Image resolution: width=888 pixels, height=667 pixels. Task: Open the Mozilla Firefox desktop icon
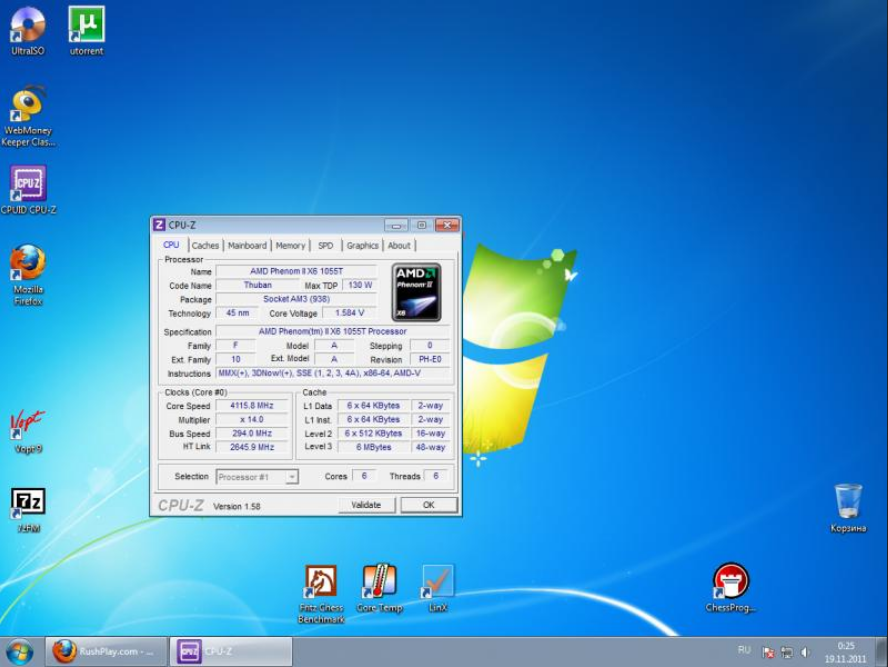28,276
